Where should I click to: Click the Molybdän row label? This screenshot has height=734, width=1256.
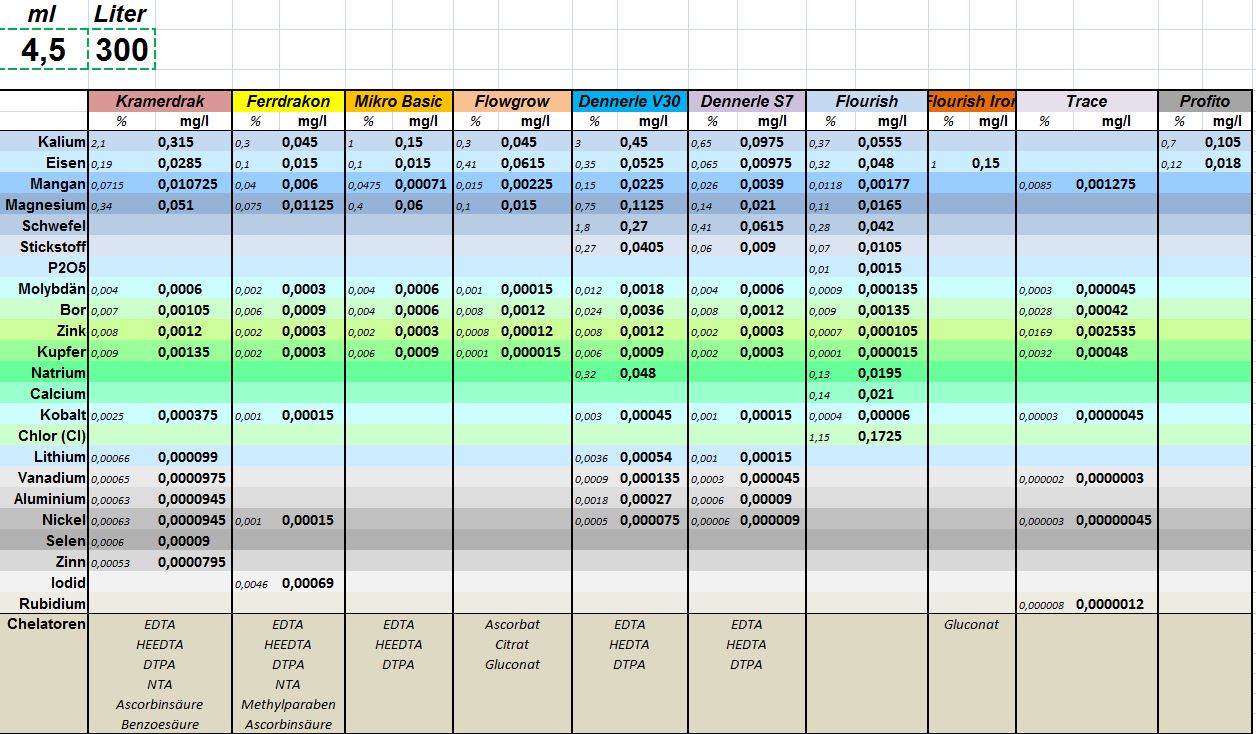pos(52,289)
